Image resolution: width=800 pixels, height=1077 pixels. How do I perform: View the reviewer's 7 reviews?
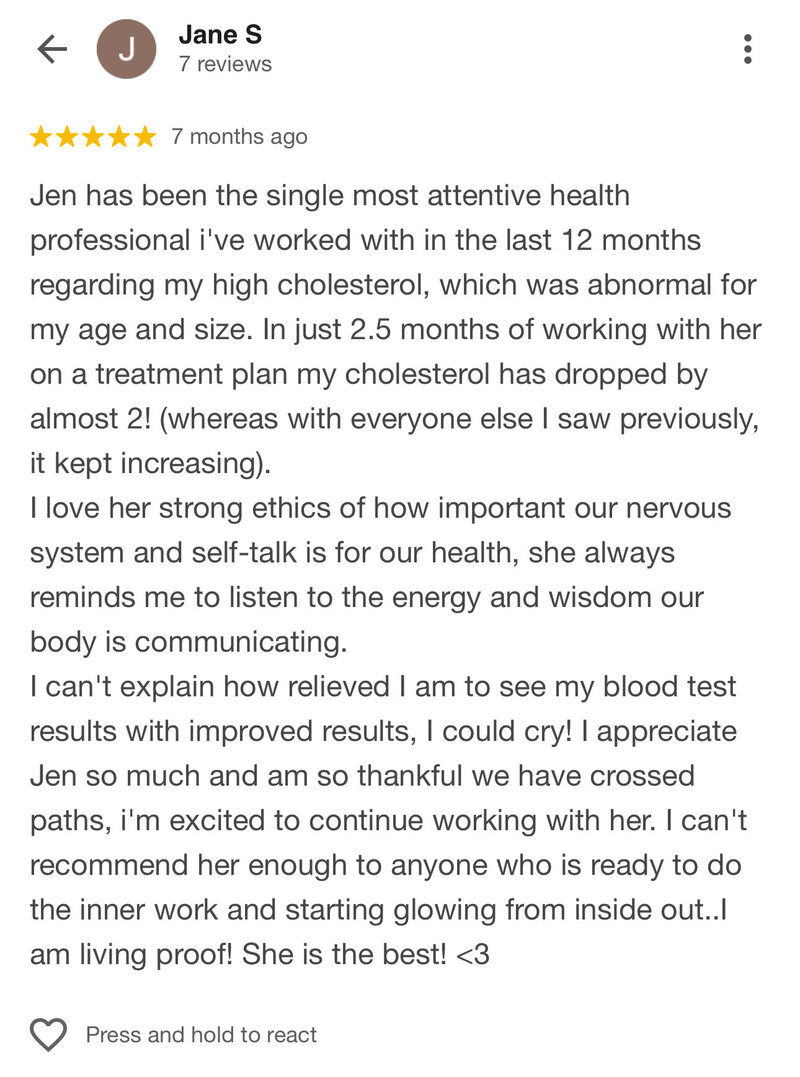[225, 64]
